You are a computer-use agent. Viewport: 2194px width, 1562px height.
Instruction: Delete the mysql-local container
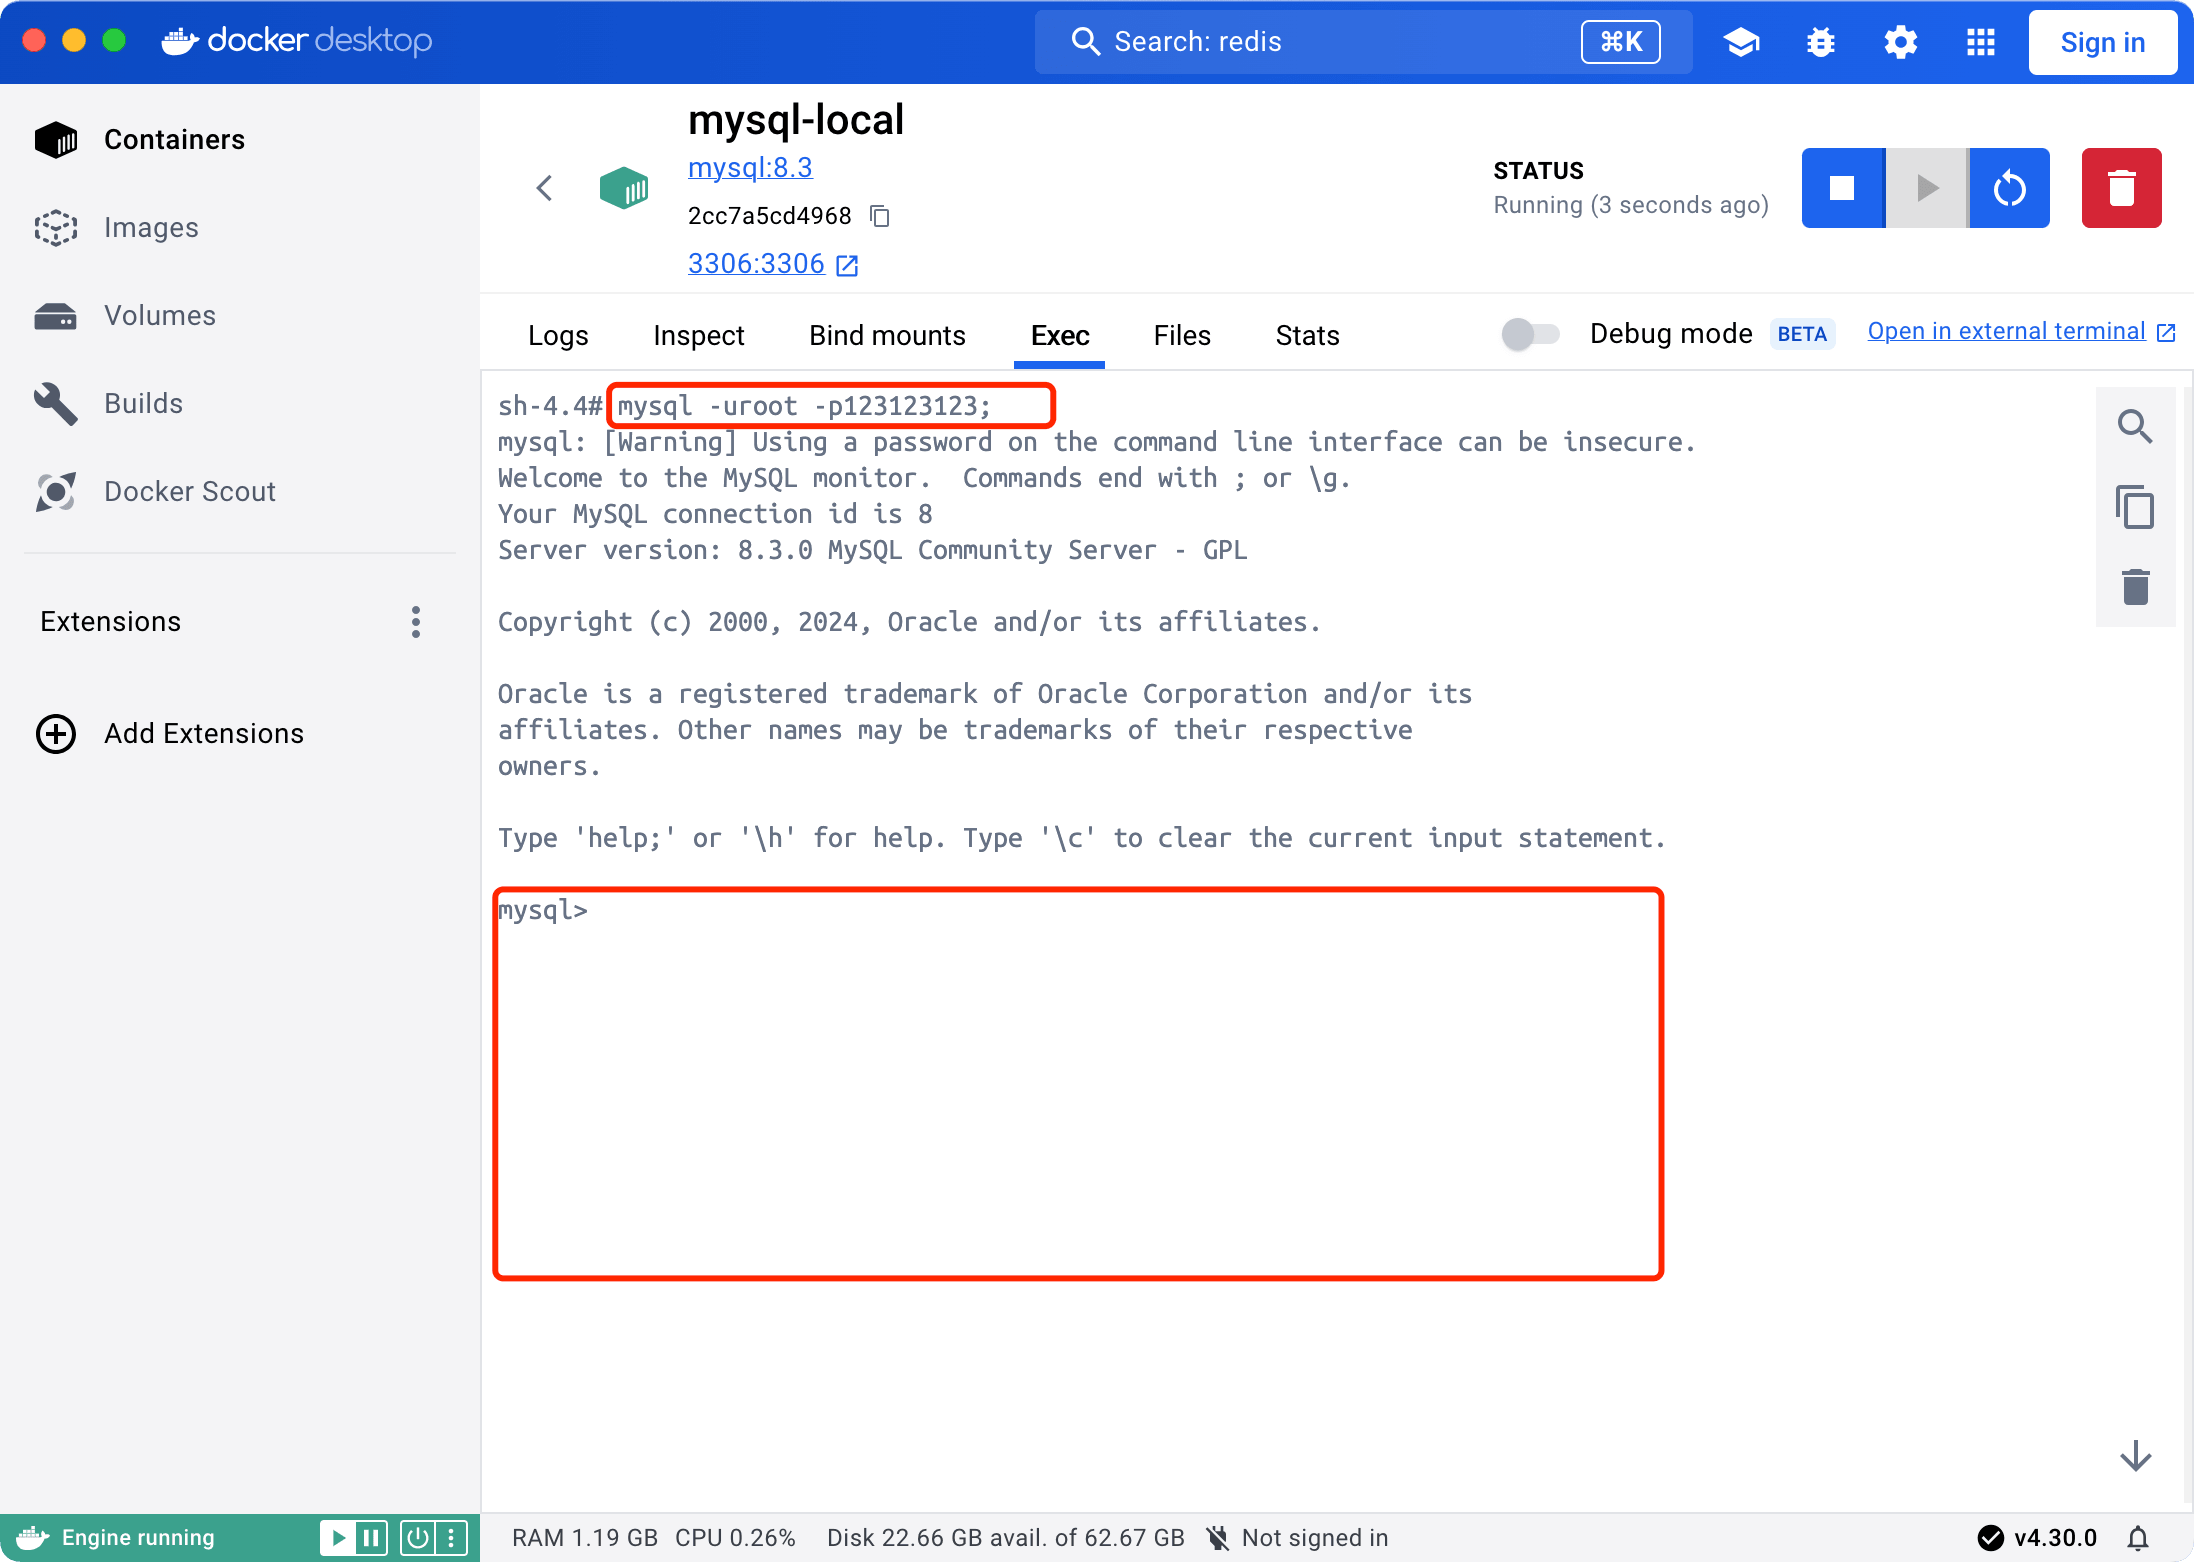tap(2121, 188)
